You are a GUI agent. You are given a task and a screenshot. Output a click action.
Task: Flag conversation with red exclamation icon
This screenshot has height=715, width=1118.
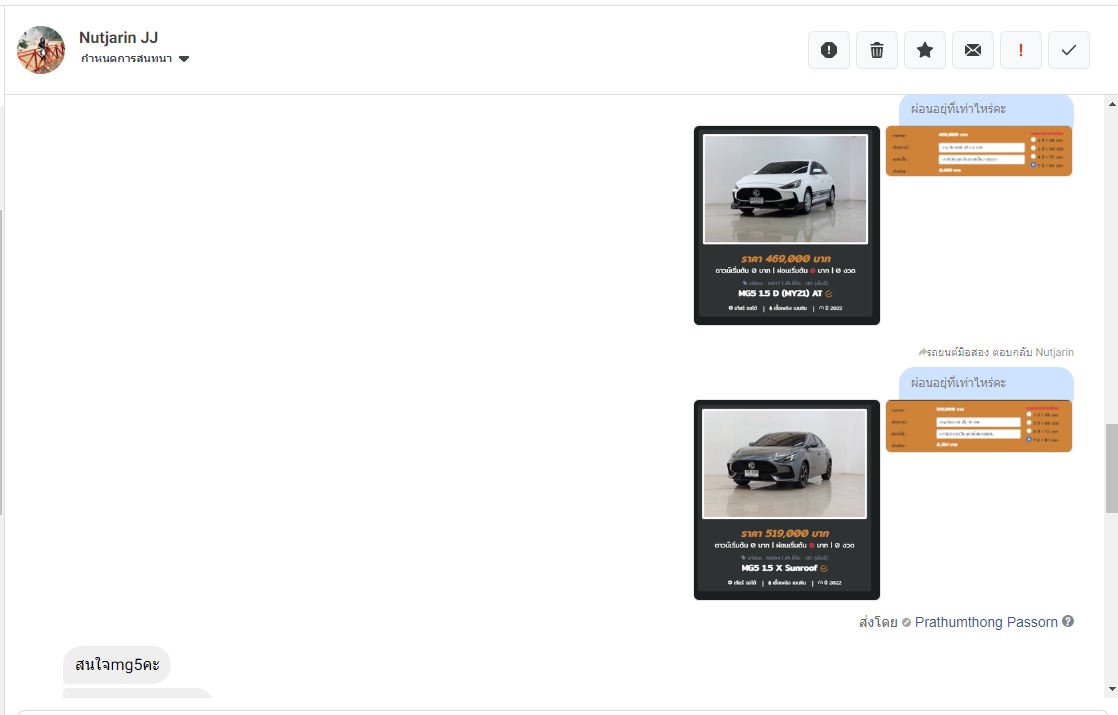point(1021,50)
